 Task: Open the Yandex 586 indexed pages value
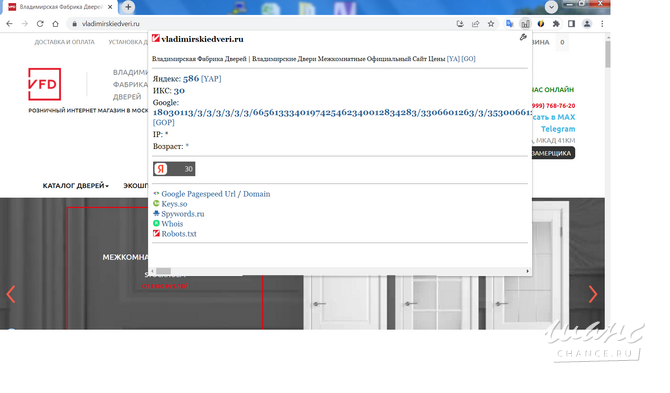pos(191,79)
